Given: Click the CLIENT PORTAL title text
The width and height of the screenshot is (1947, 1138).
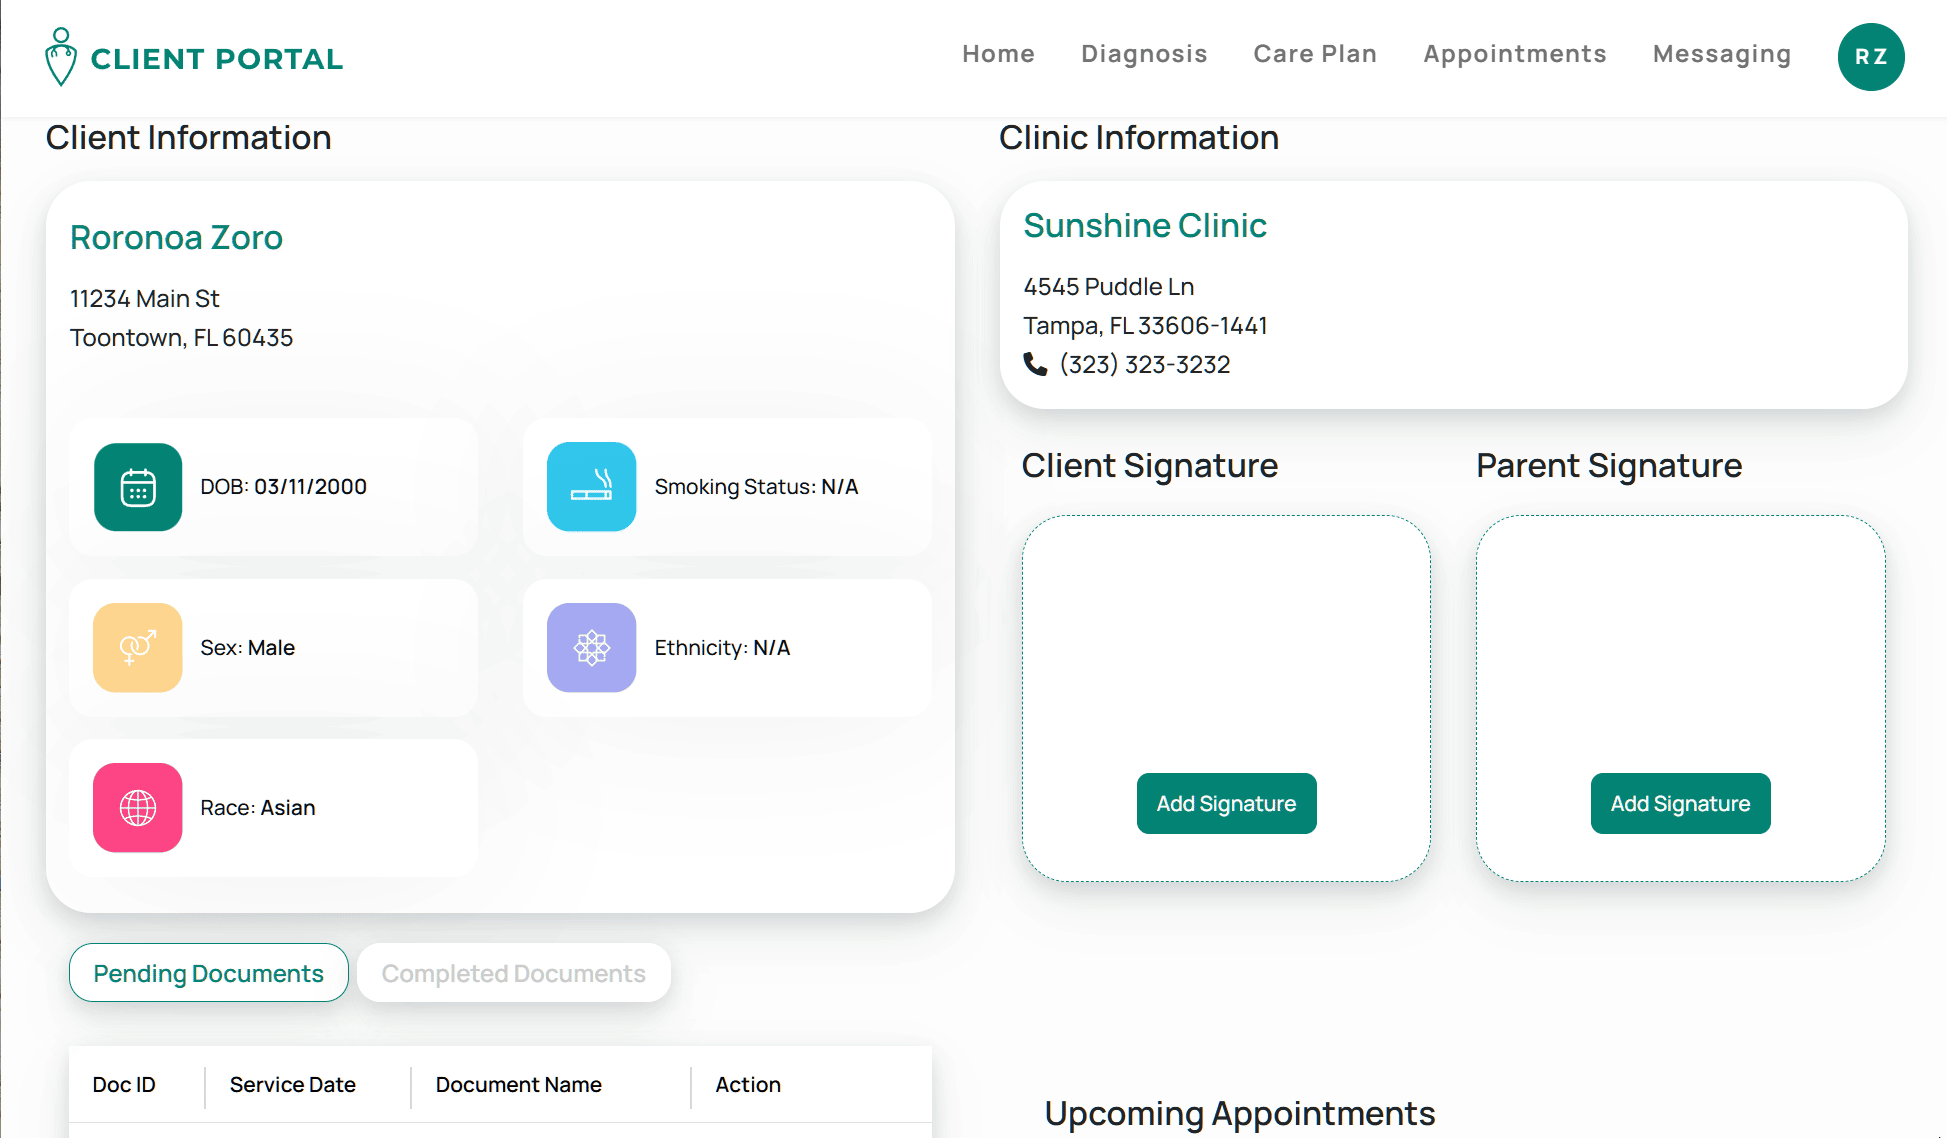Looking at the screenshot, I should click(x=217, y=59).
